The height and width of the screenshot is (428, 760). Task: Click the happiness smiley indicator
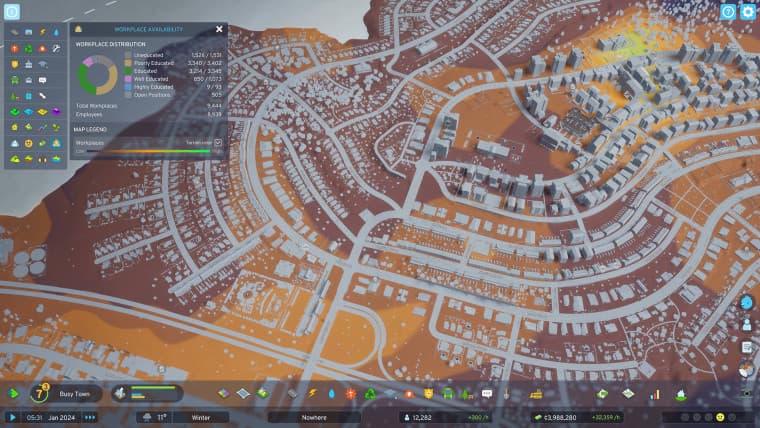[x=719, y=417]
